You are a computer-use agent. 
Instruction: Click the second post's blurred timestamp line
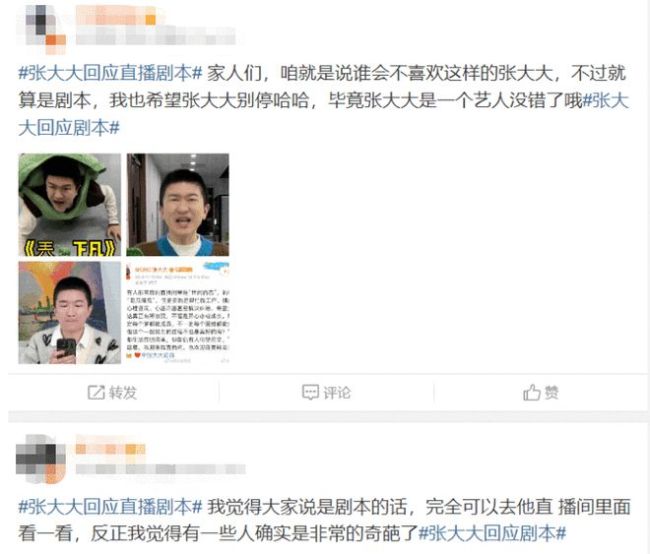pyautogui.click(x=161, y=469)
